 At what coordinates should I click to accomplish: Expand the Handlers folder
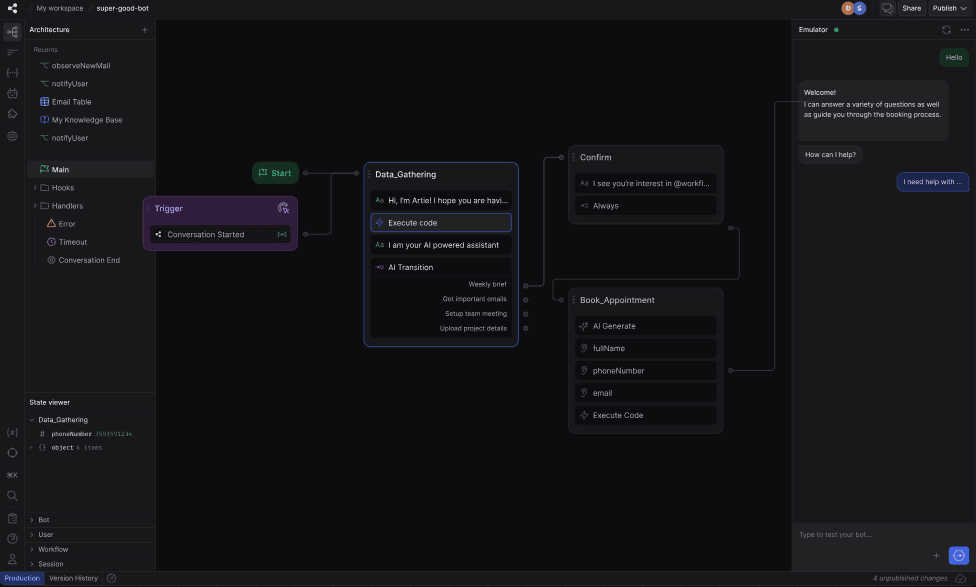click(35, 206)
